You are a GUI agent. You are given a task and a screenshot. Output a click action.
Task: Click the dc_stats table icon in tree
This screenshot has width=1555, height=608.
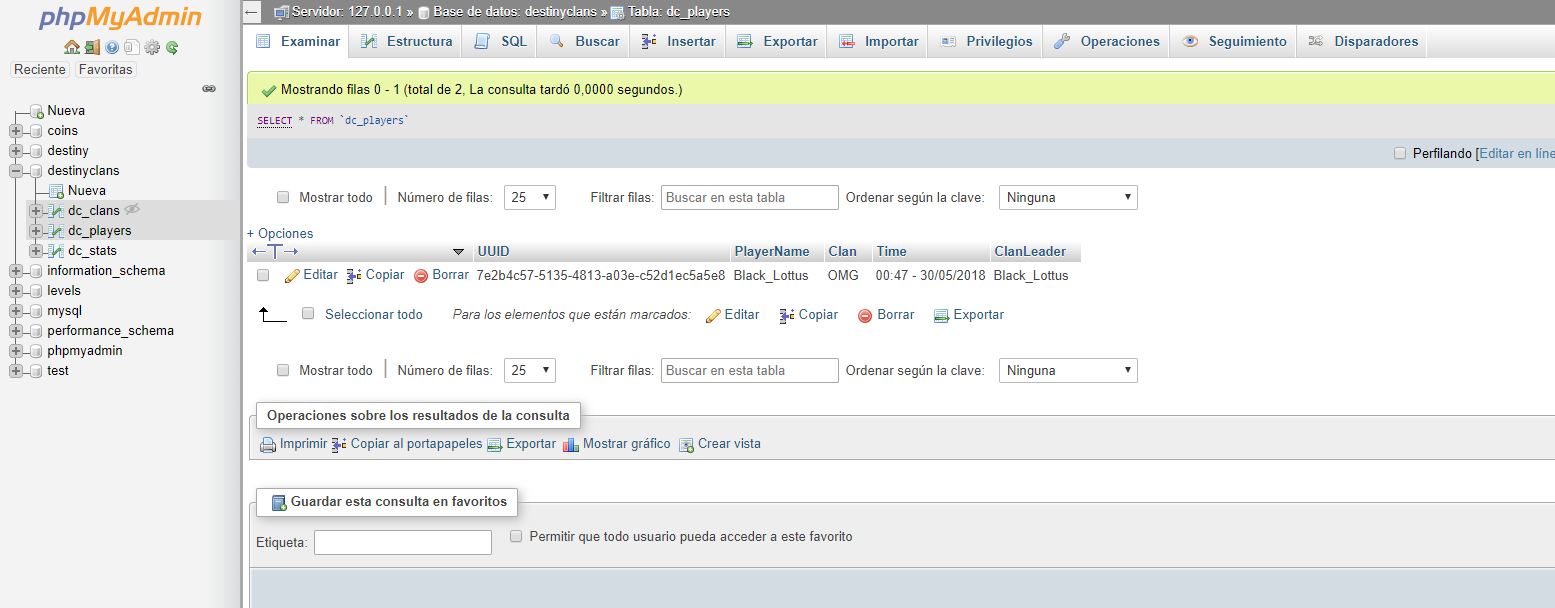56,251
